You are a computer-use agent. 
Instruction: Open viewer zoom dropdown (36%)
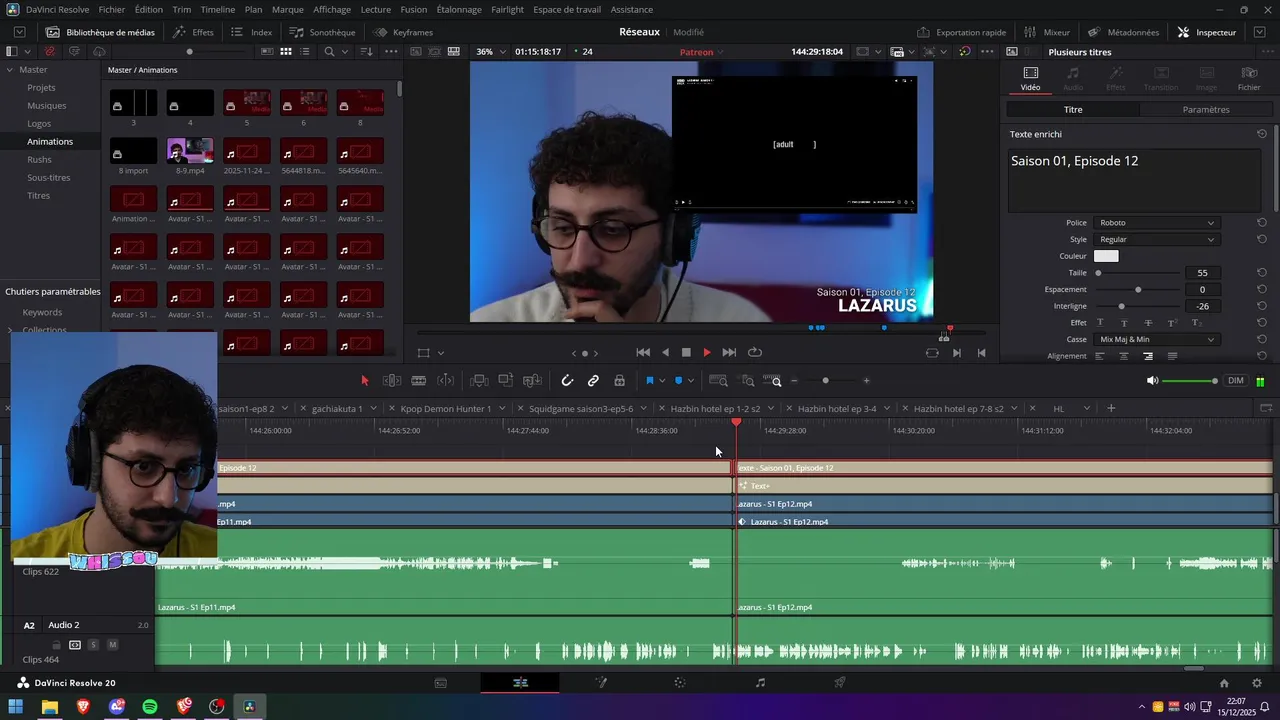coord(490,51)
